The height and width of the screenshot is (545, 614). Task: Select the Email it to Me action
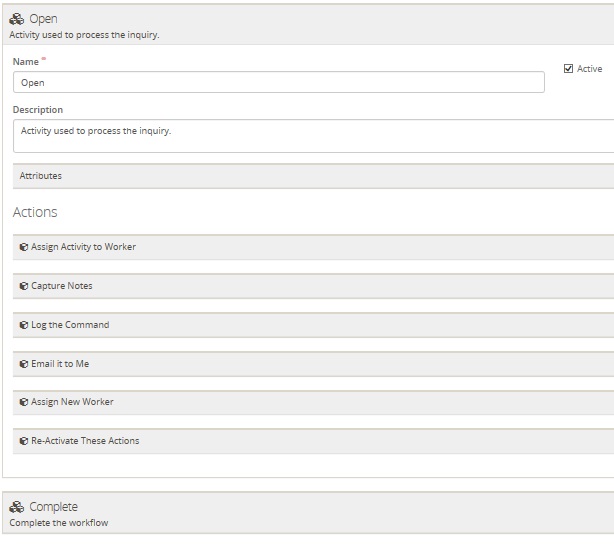[x=60, y=364]
